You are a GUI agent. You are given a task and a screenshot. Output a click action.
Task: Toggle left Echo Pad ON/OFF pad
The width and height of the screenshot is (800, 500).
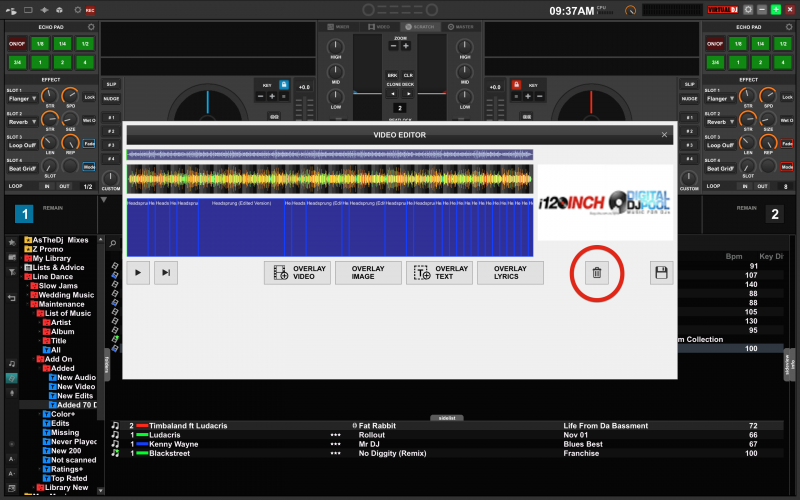click(x=17, y=44)
